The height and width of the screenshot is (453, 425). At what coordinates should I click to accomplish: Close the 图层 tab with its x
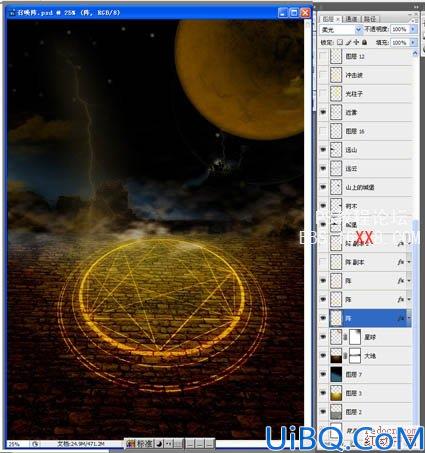(338, 19)
